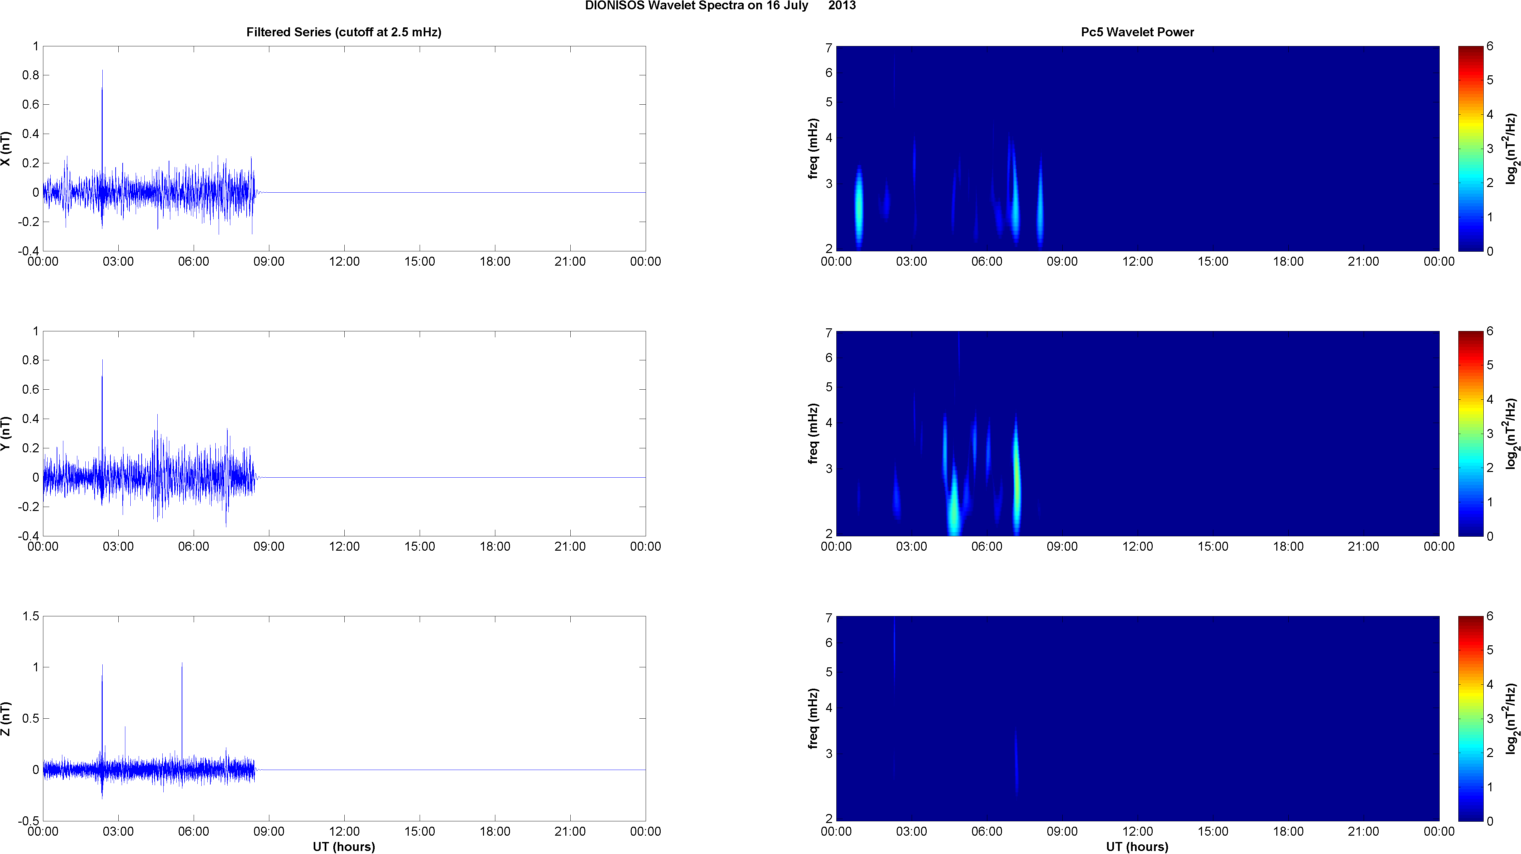Click the bright blob near 01:00 in top wavelet plot
1521x854 pixels.
pos(858,205)
